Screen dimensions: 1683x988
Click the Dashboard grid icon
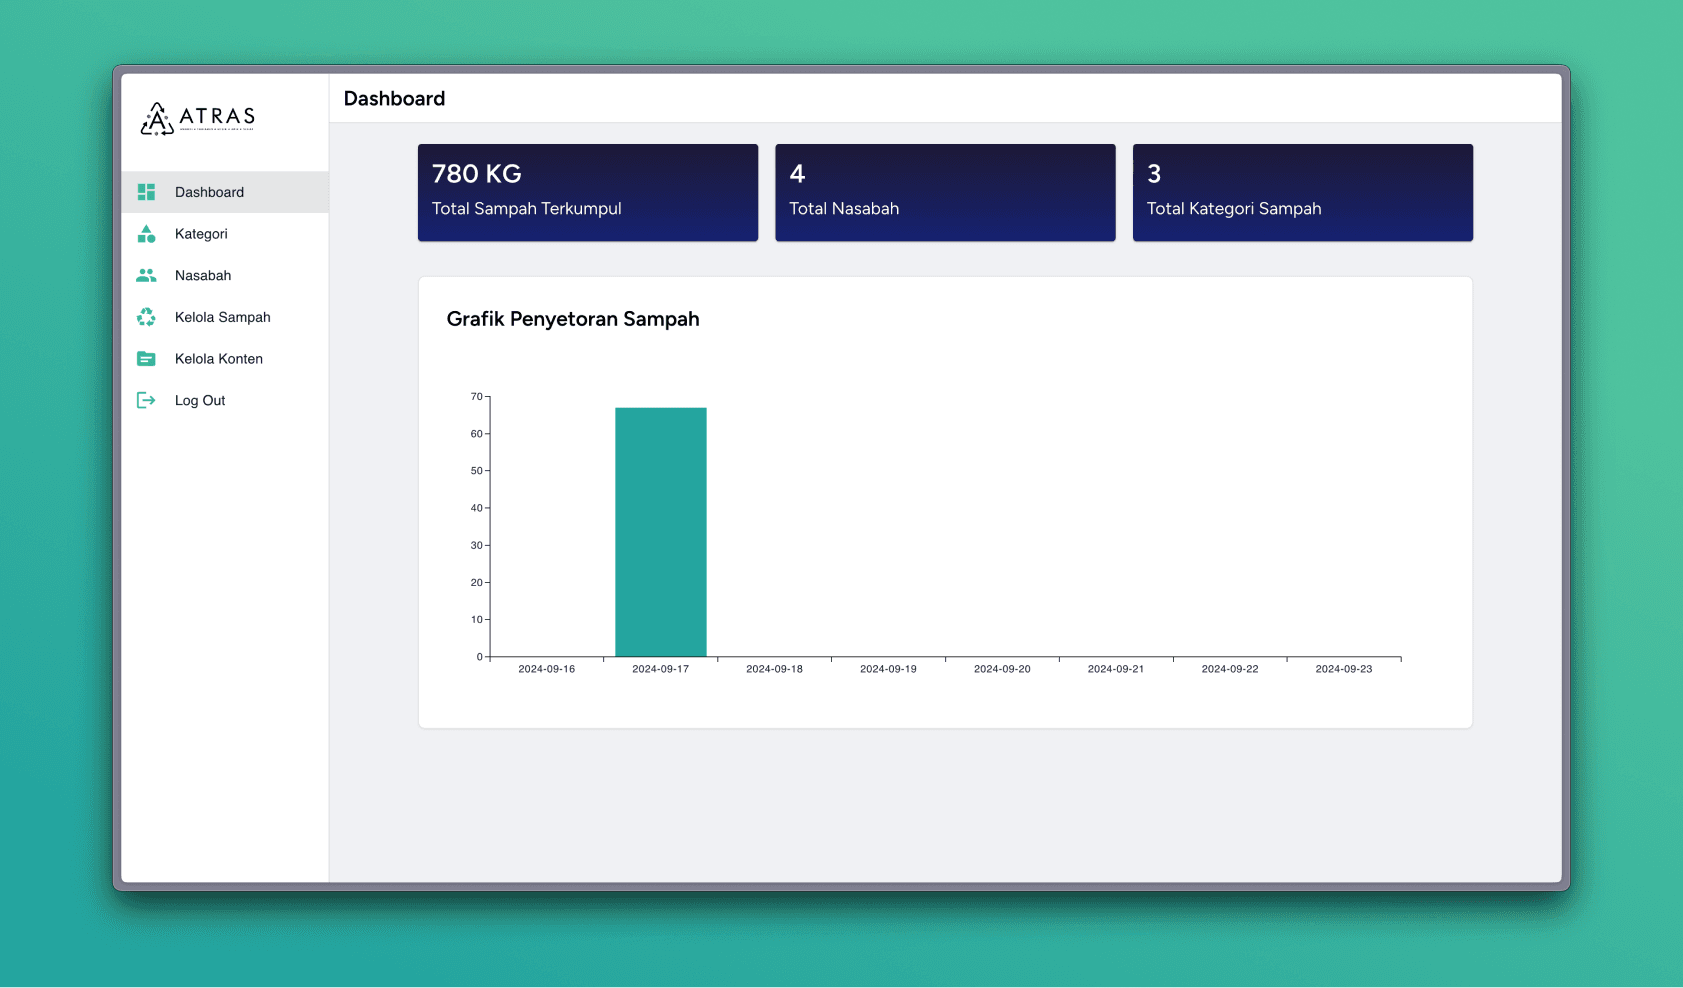[x=146, y=192]
